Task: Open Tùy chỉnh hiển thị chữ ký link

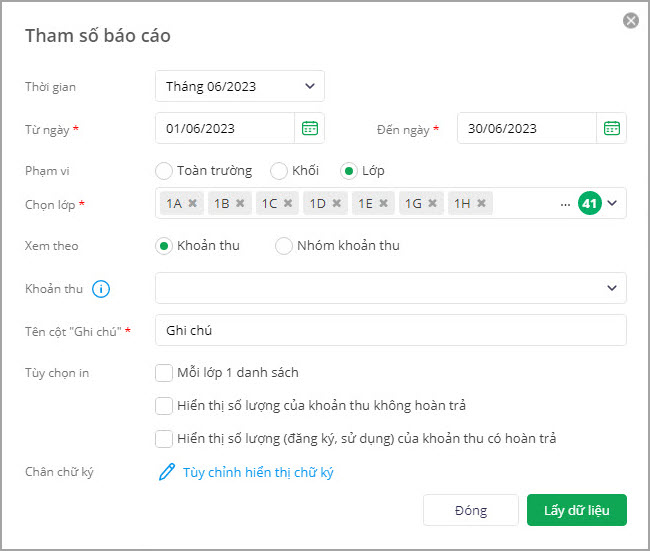Action: (258, 472)
